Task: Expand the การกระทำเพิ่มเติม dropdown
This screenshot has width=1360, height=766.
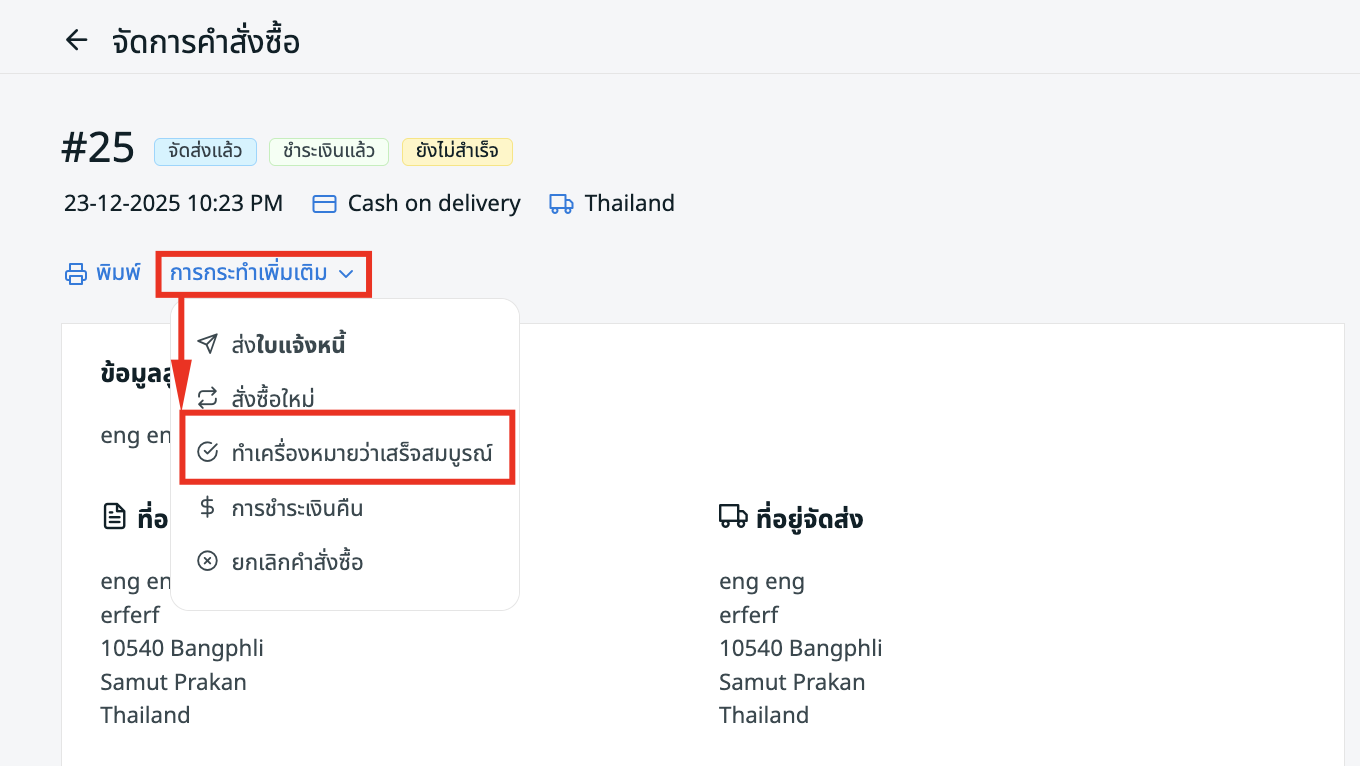Action: pos(249,273)
